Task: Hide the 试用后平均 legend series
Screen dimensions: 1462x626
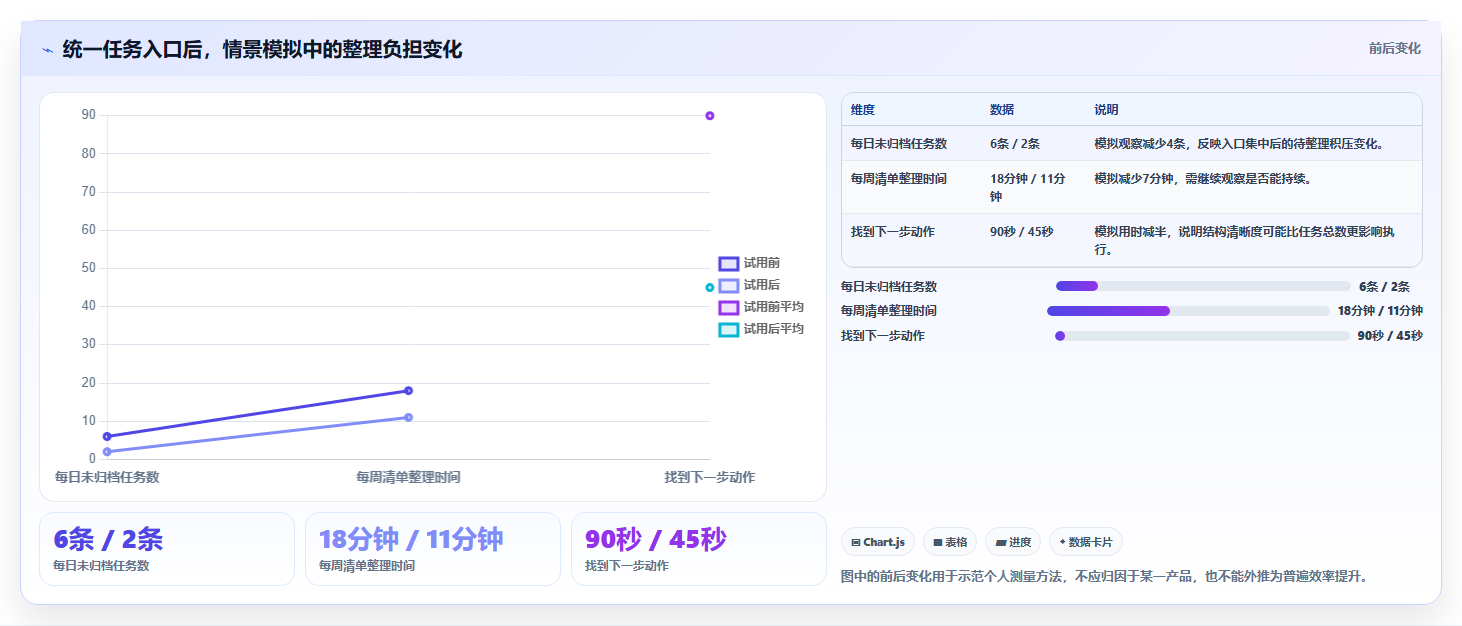Action: pyautogui.click(x=761, y=329)
